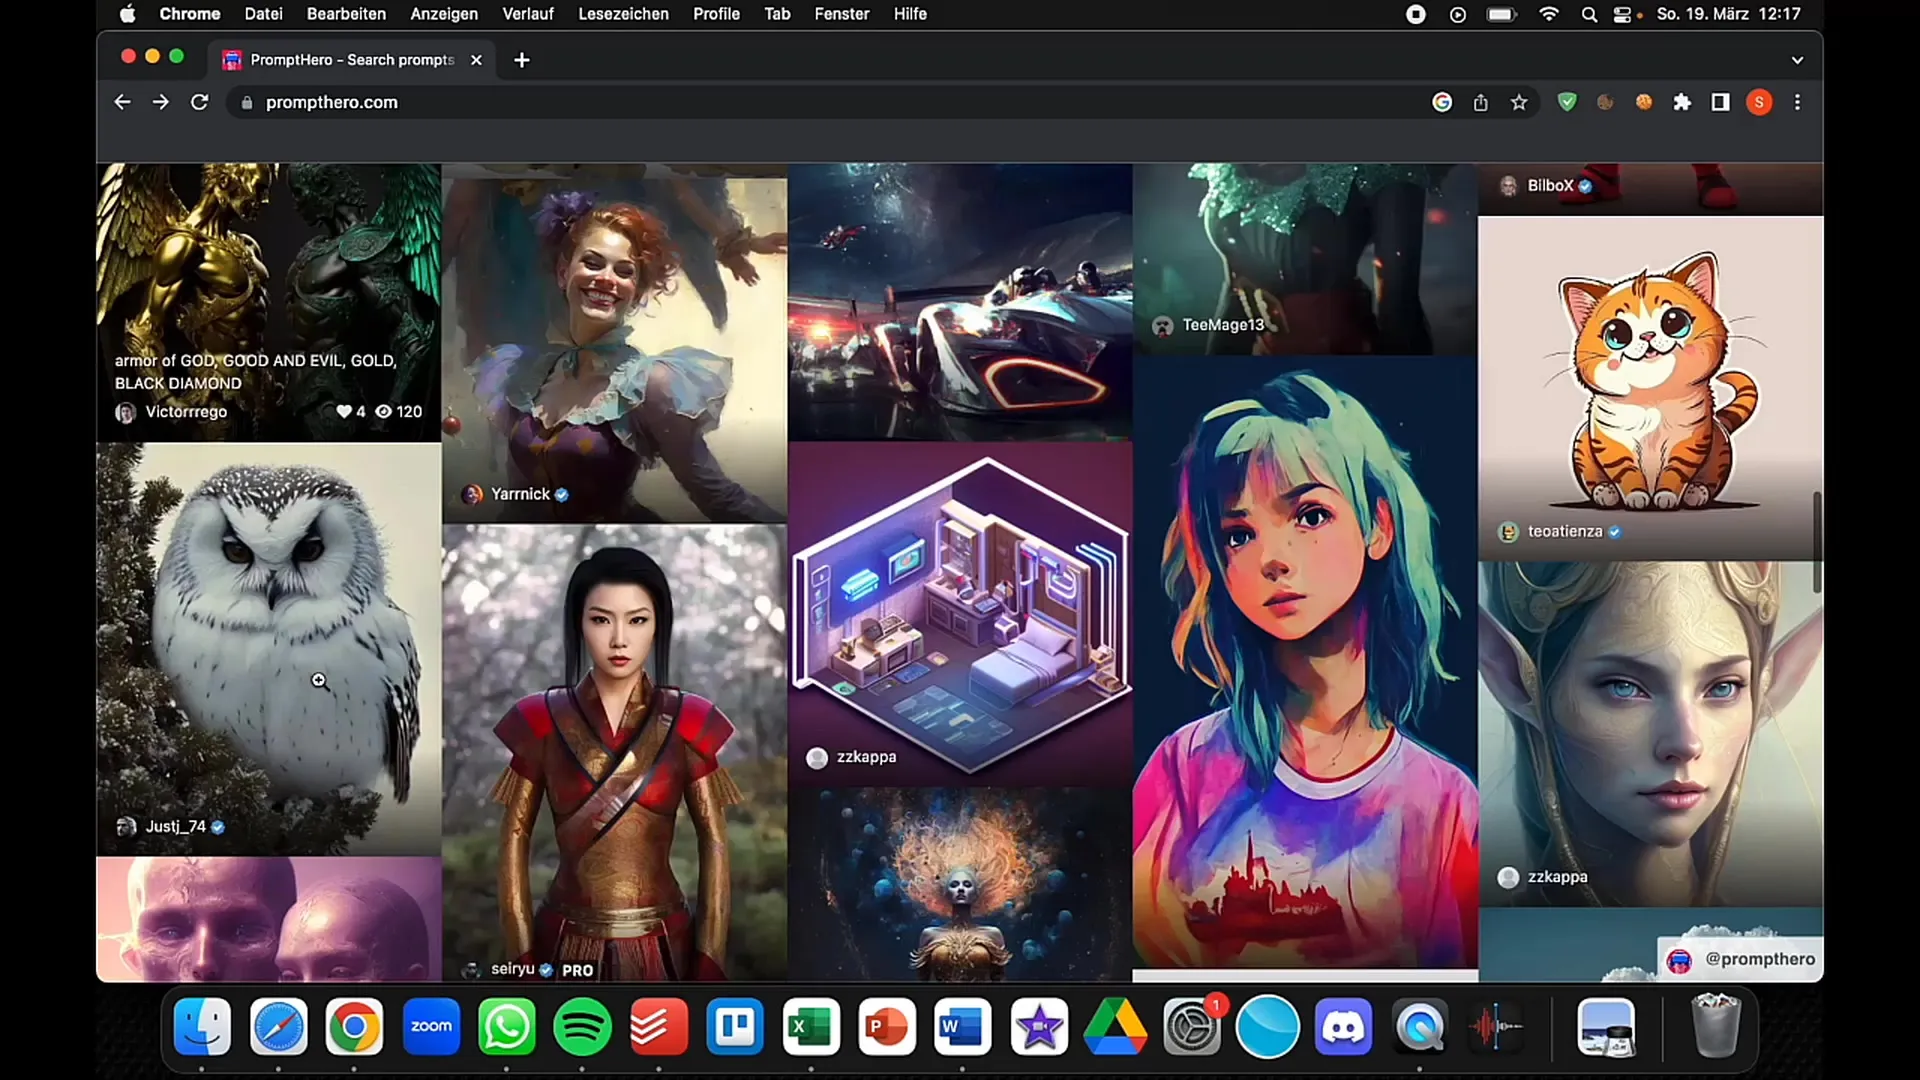Open the futuristic race car image
This screenshot has height=1080, width=1920.
pyautogui.click(x=960, y=302)
